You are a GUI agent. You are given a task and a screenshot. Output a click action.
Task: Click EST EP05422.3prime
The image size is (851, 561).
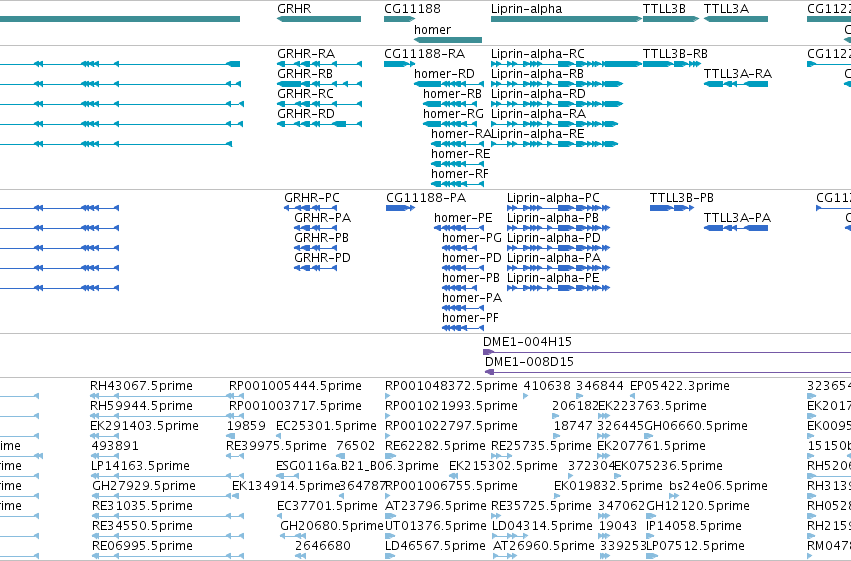(679, 386)
